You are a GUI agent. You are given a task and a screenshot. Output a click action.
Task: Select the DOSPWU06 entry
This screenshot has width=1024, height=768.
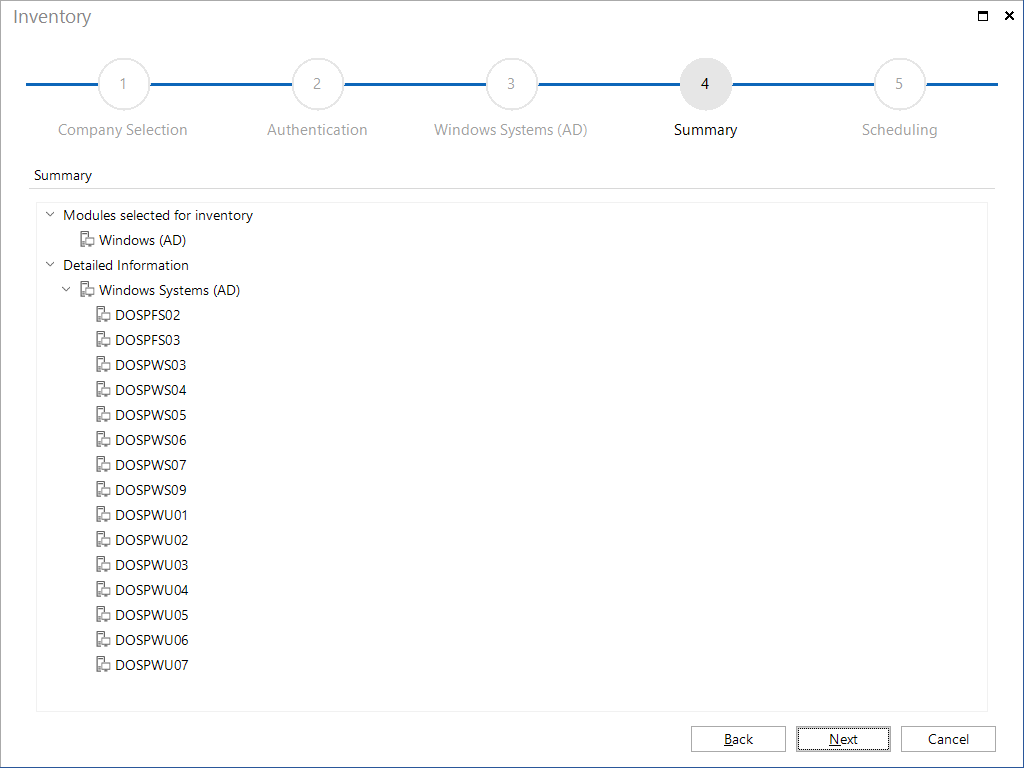[x=152, y=640]
